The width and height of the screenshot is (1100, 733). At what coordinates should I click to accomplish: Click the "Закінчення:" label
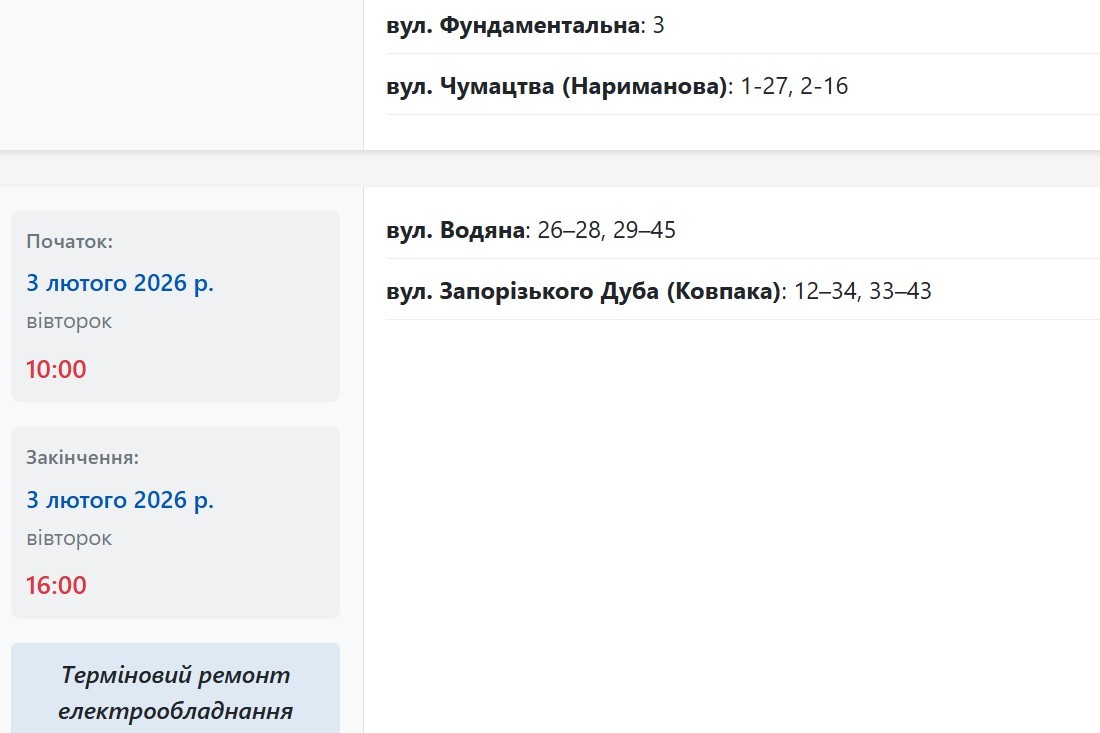click(x=82, y=458)
